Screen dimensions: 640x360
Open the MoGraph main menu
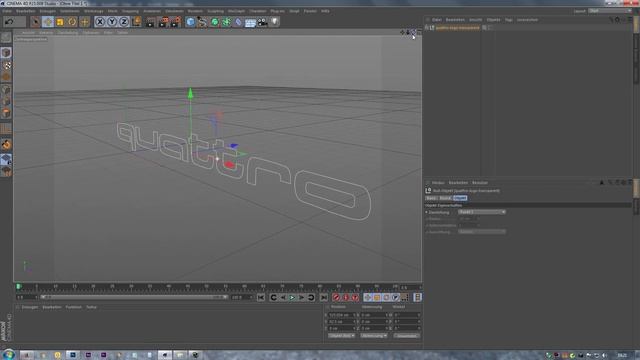(x=236, y=11)
